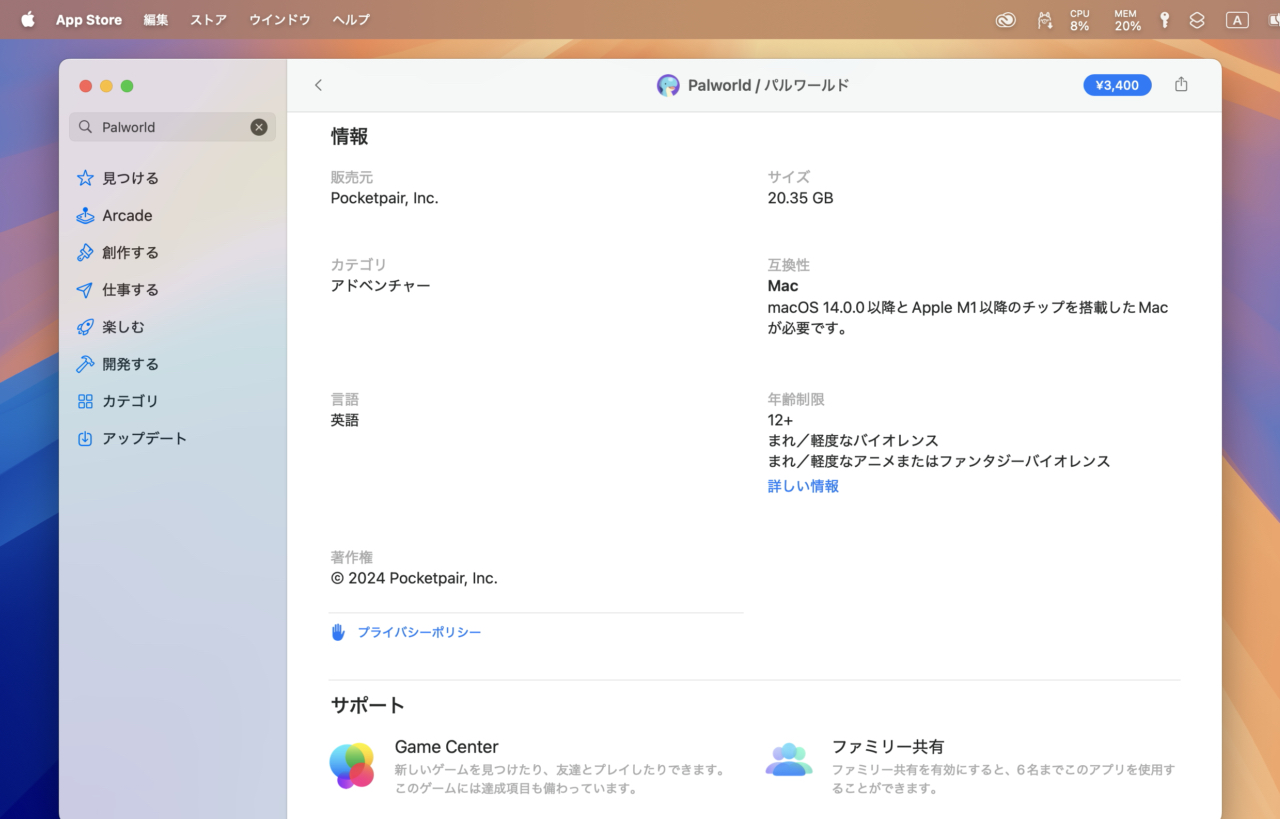Buy Palworld with the ¥3,400 button
This screenshot has width=1280, height=819.
tap(1117, 85)
